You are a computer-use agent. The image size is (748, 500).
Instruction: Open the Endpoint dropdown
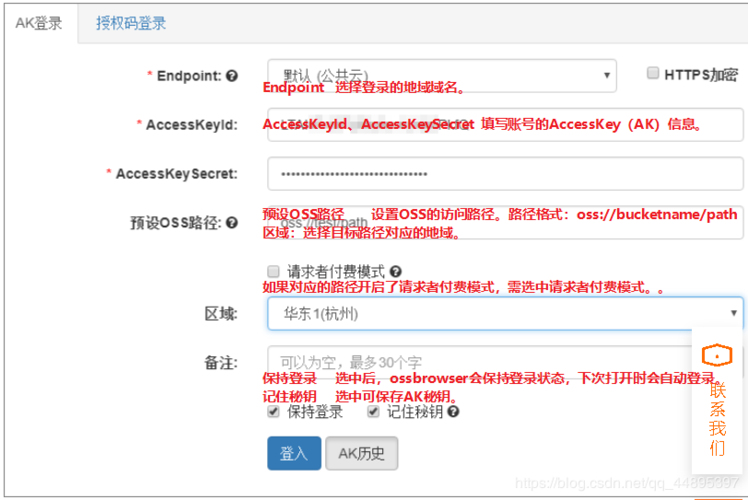click(x=442, y=75)
